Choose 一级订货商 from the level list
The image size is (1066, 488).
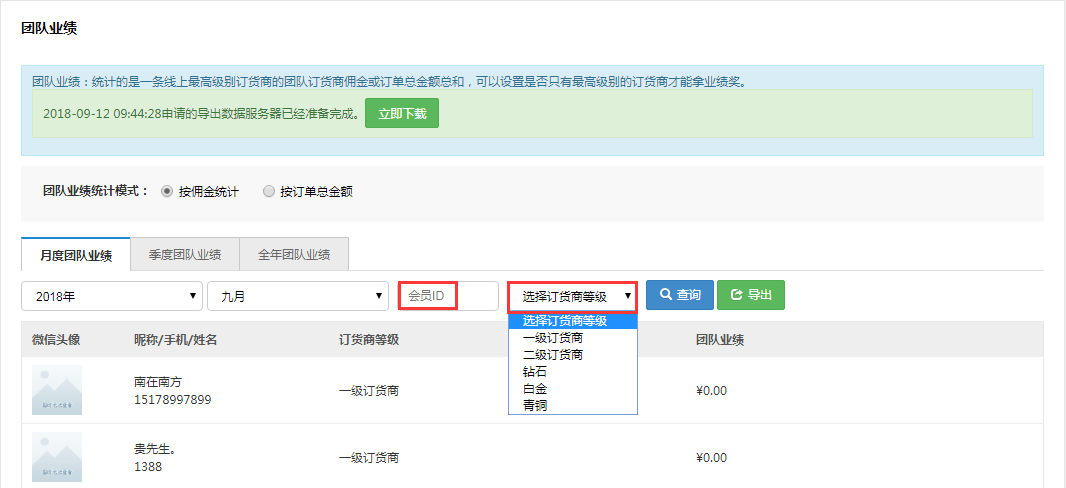coord(553,338)
